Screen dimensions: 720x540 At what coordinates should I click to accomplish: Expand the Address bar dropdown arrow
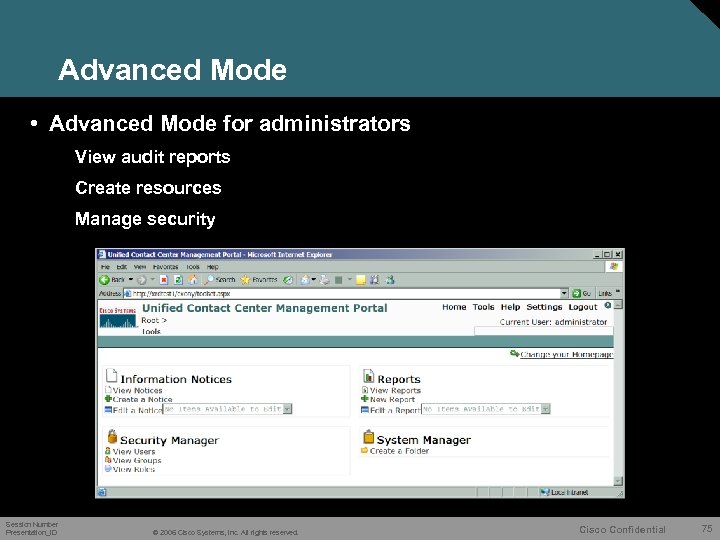click(564, 293)
